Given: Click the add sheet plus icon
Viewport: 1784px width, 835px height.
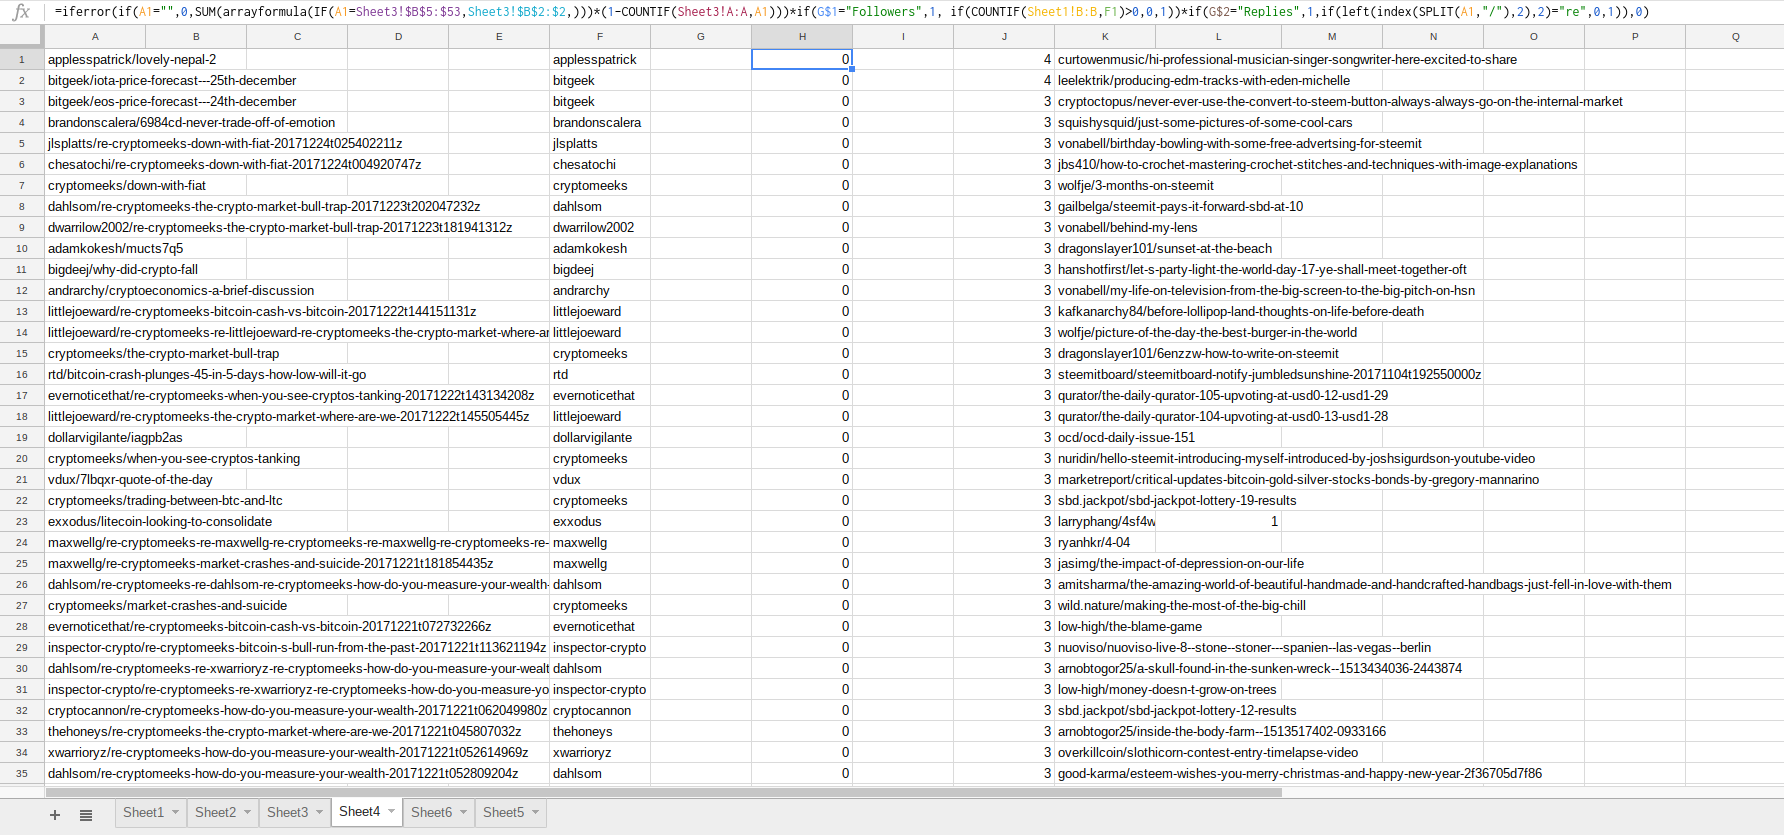Looking at the screenshot, I should point(55,815).
